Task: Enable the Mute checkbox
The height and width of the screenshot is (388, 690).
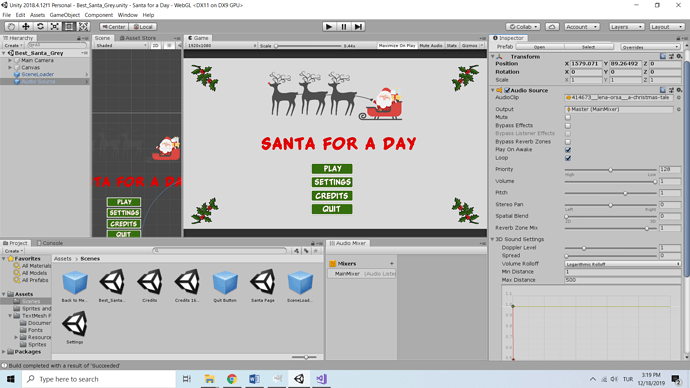Action: (x=568, y=117)
